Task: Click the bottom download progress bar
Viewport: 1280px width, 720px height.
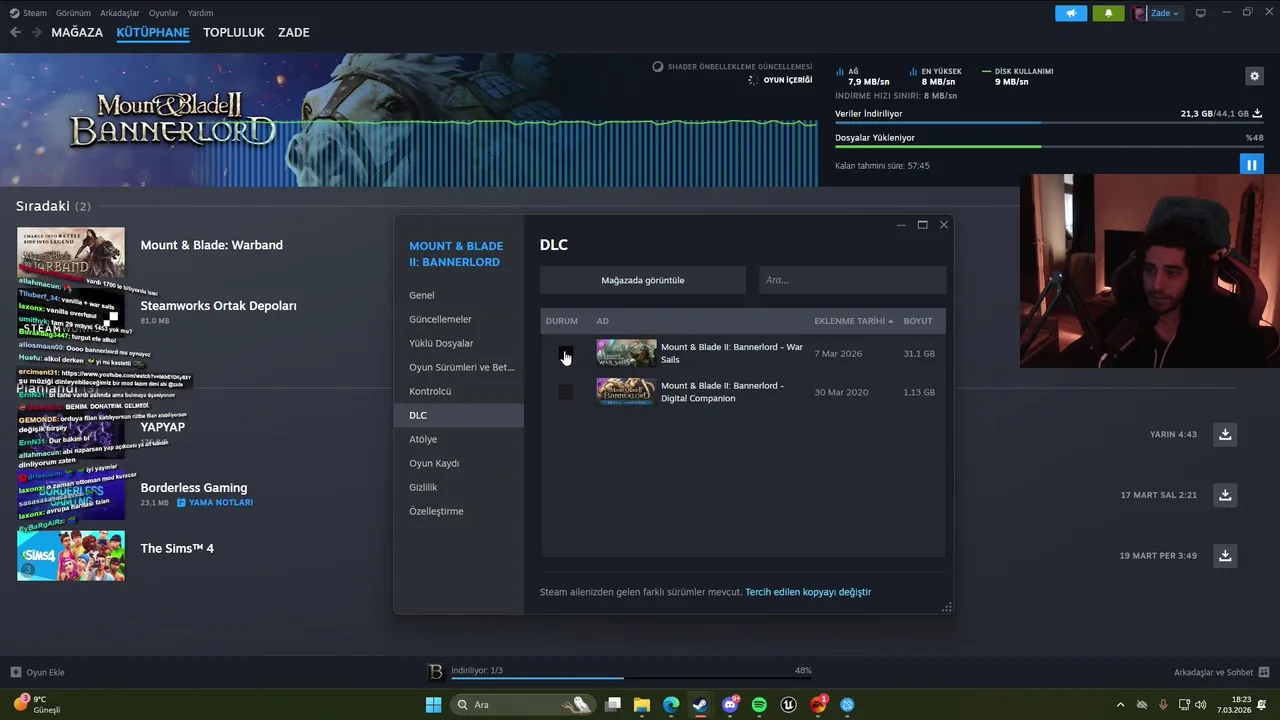Action: [630, 678]
